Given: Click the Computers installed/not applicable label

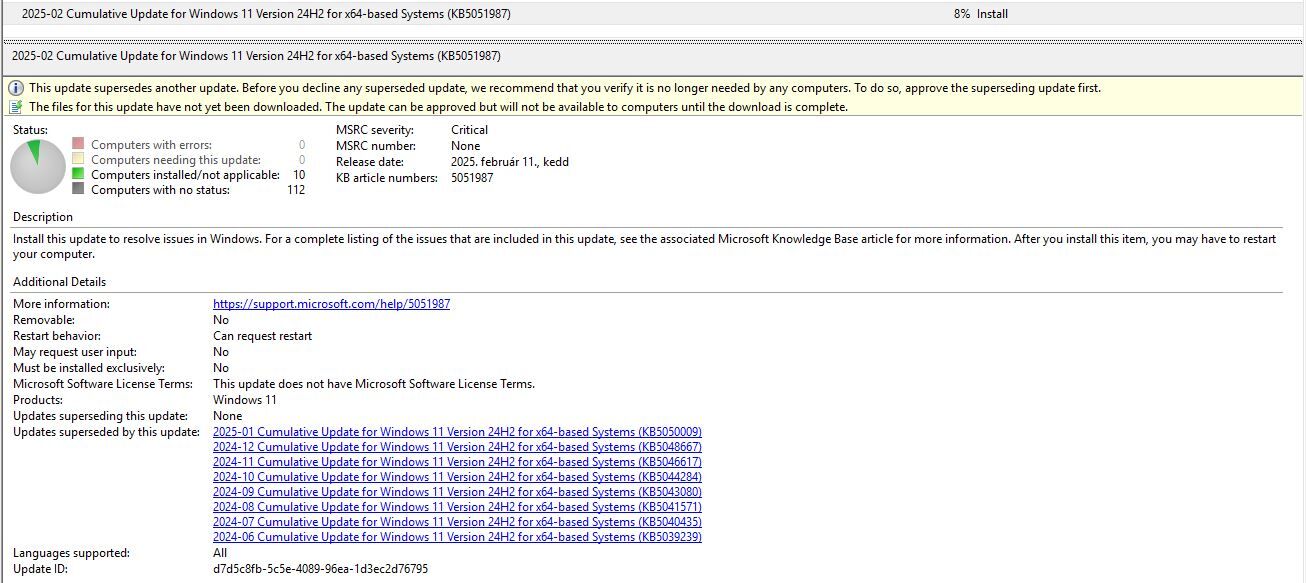Looking at the screenshot, I should pos(185,175).
